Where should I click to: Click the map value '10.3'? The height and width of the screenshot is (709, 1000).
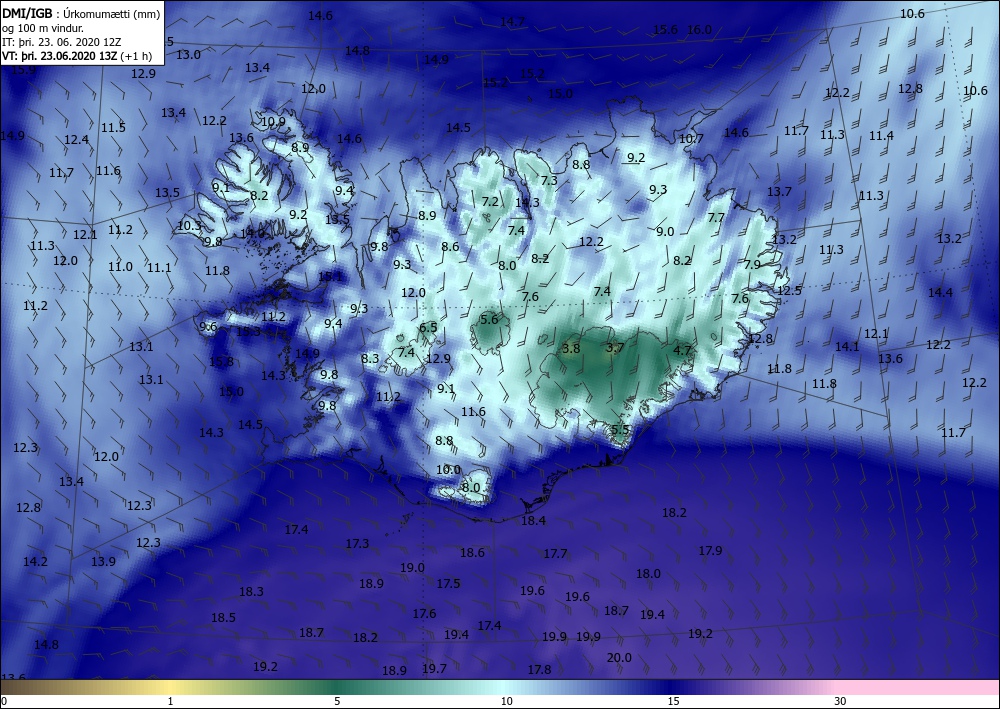point(189,225)
